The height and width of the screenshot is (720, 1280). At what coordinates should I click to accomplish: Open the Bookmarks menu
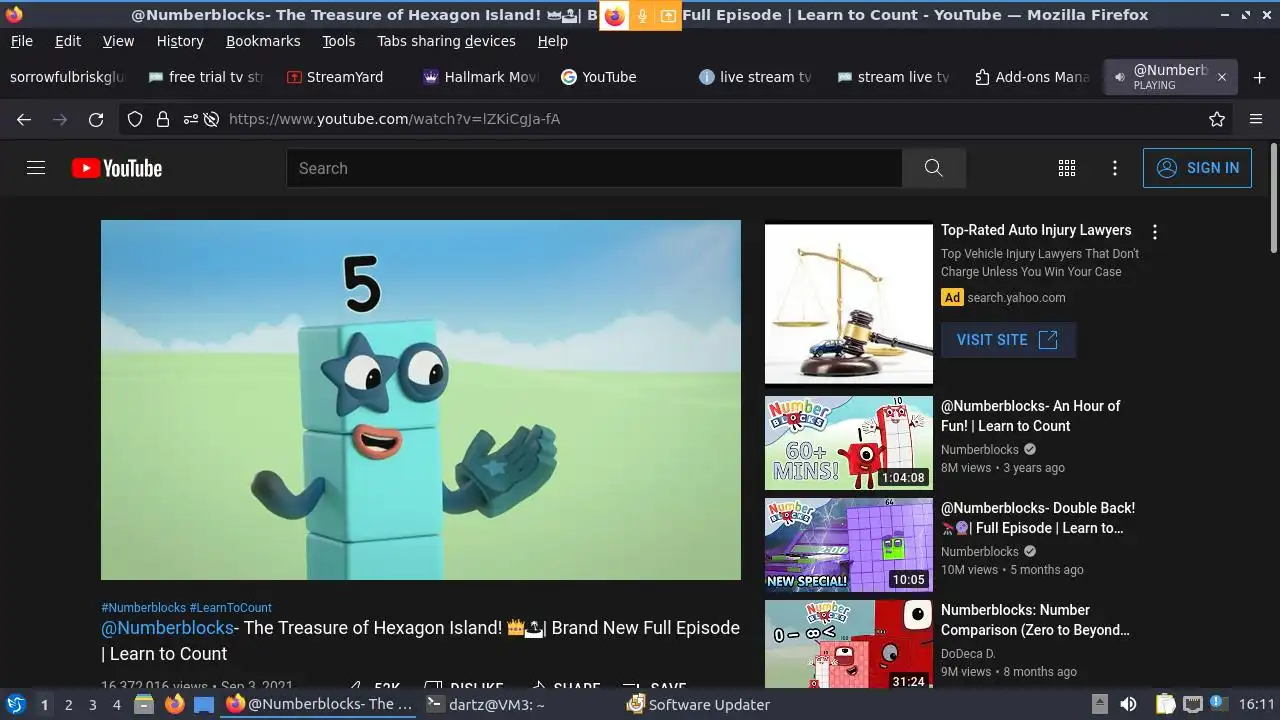point(263,41)
